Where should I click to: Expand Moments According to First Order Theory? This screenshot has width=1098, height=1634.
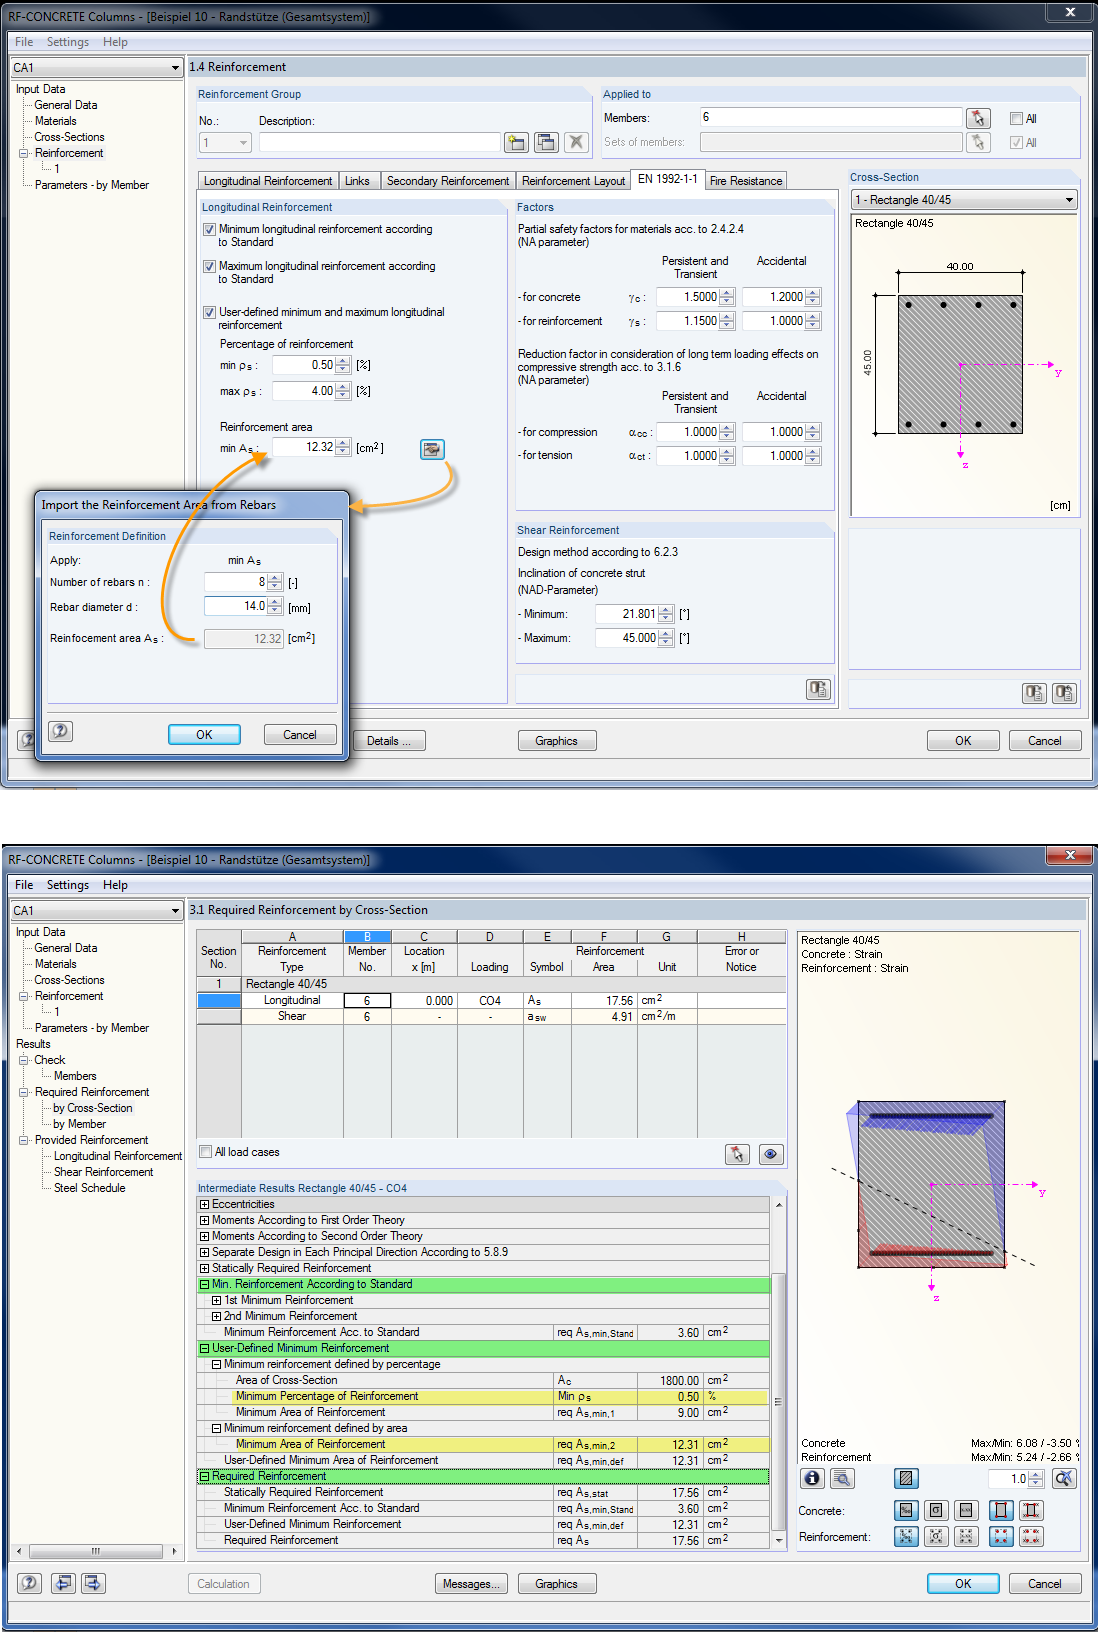(204, 1220)
